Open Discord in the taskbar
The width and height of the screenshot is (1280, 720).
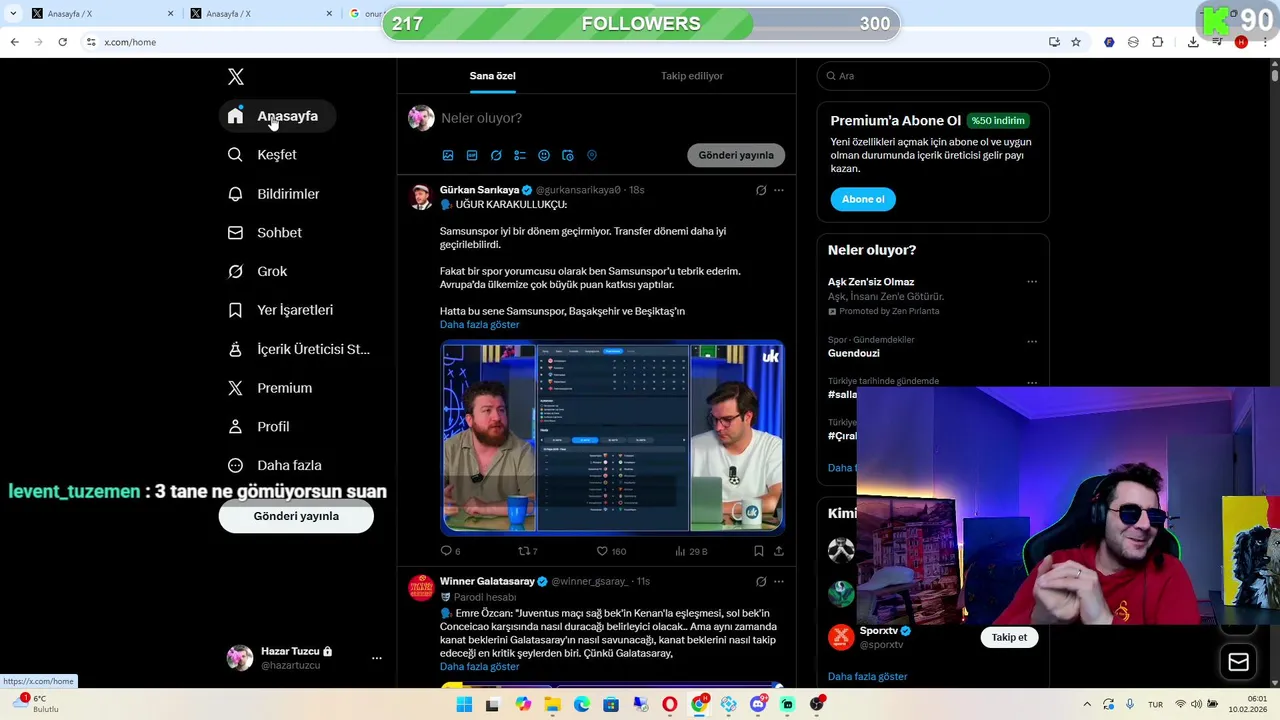click(758, 705)
